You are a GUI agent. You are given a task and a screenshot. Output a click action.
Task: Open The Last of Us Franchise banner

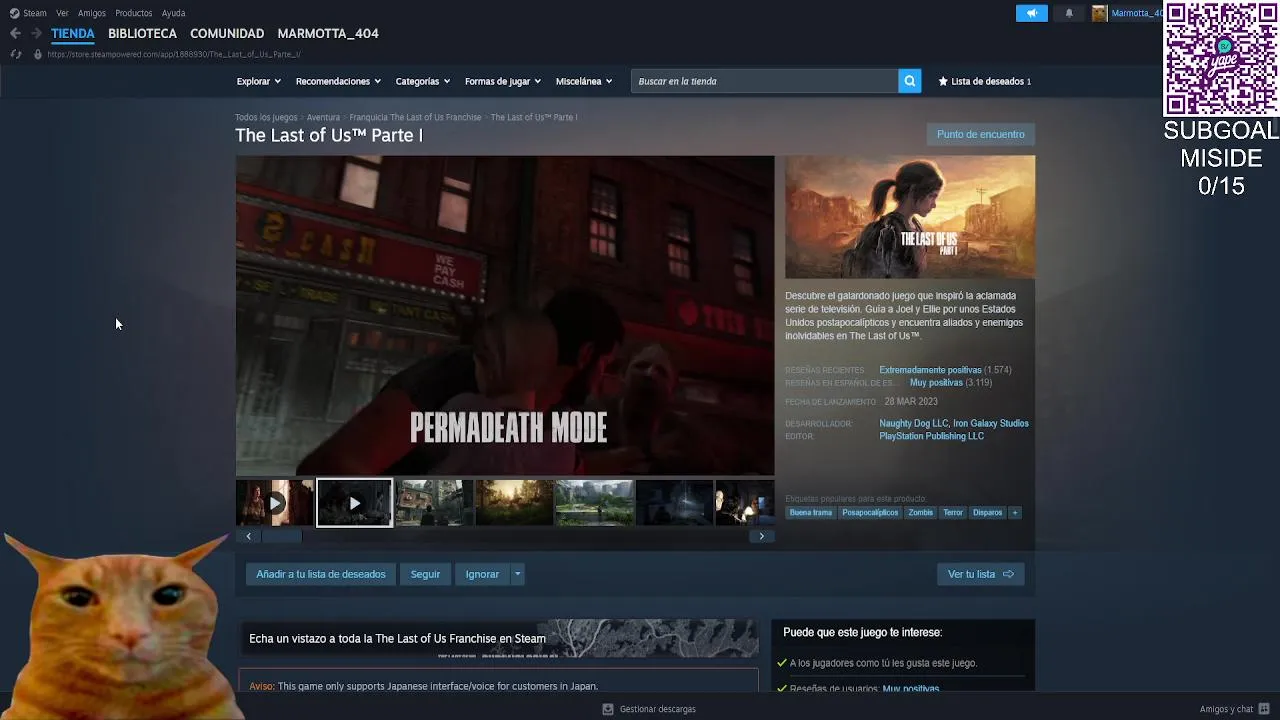click(x=498, y=638)
